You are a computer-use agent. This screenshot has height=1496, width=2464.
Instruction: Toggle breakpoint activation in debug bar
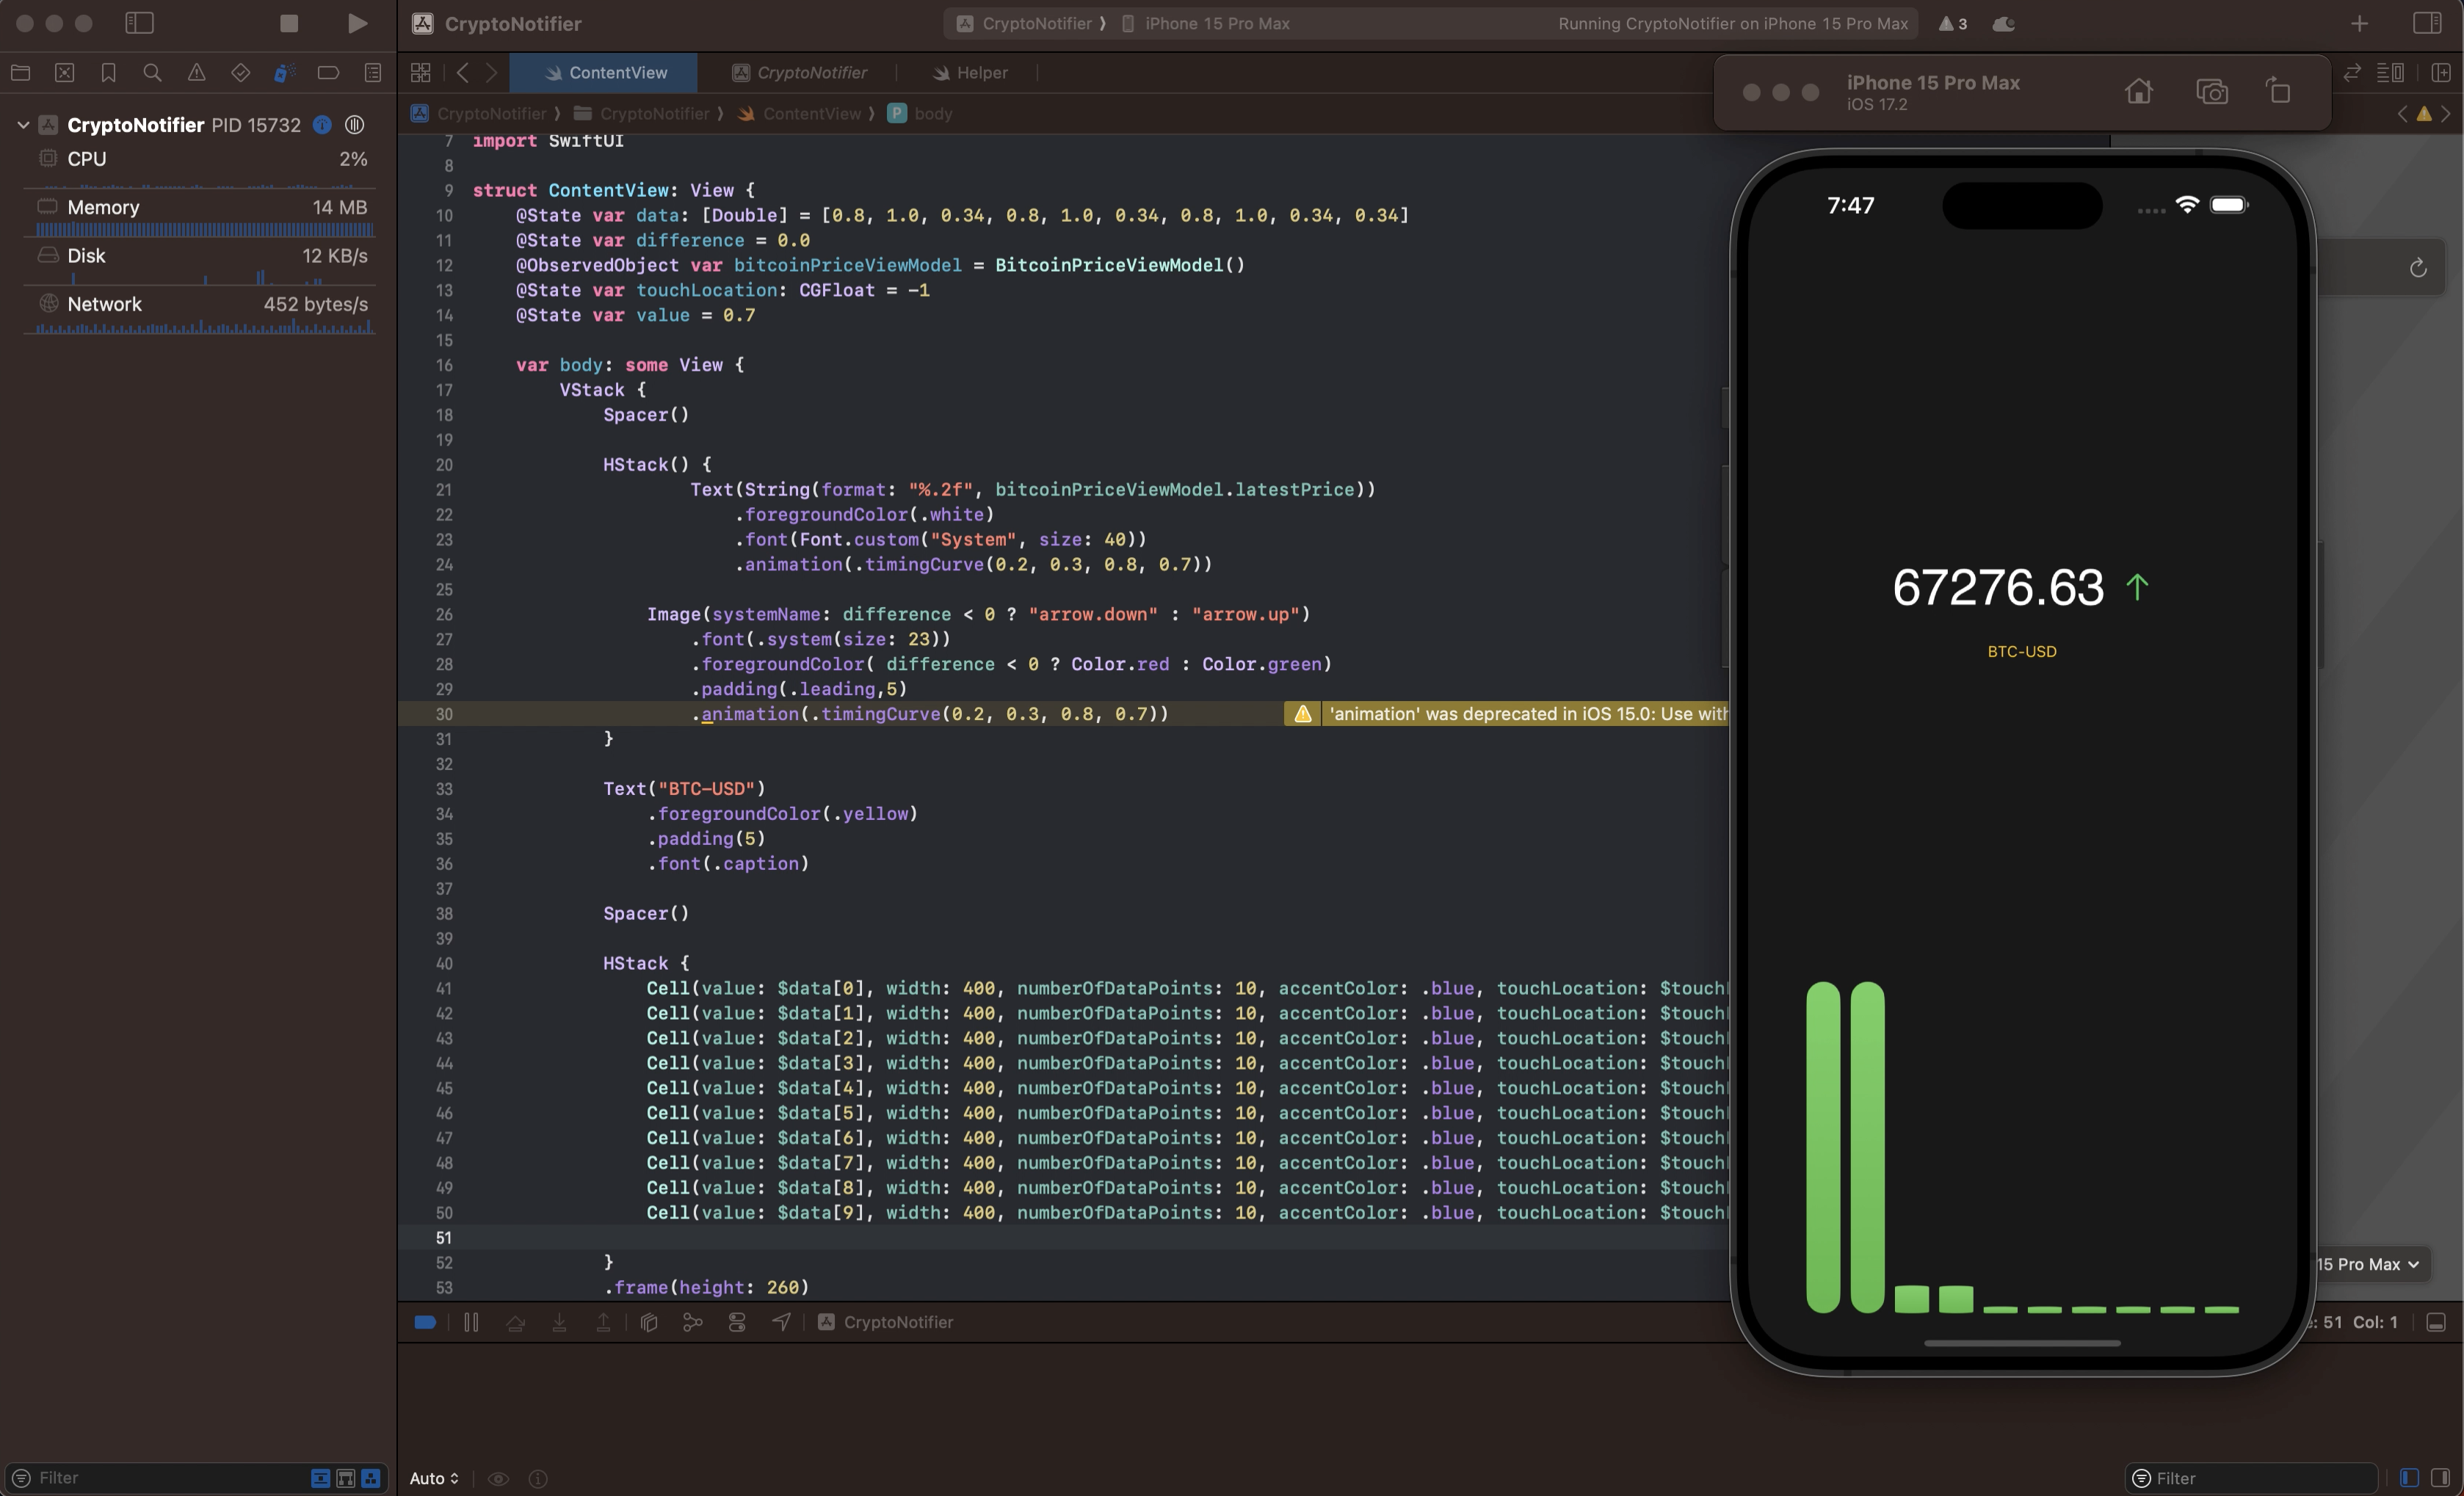click(425, 1322)
